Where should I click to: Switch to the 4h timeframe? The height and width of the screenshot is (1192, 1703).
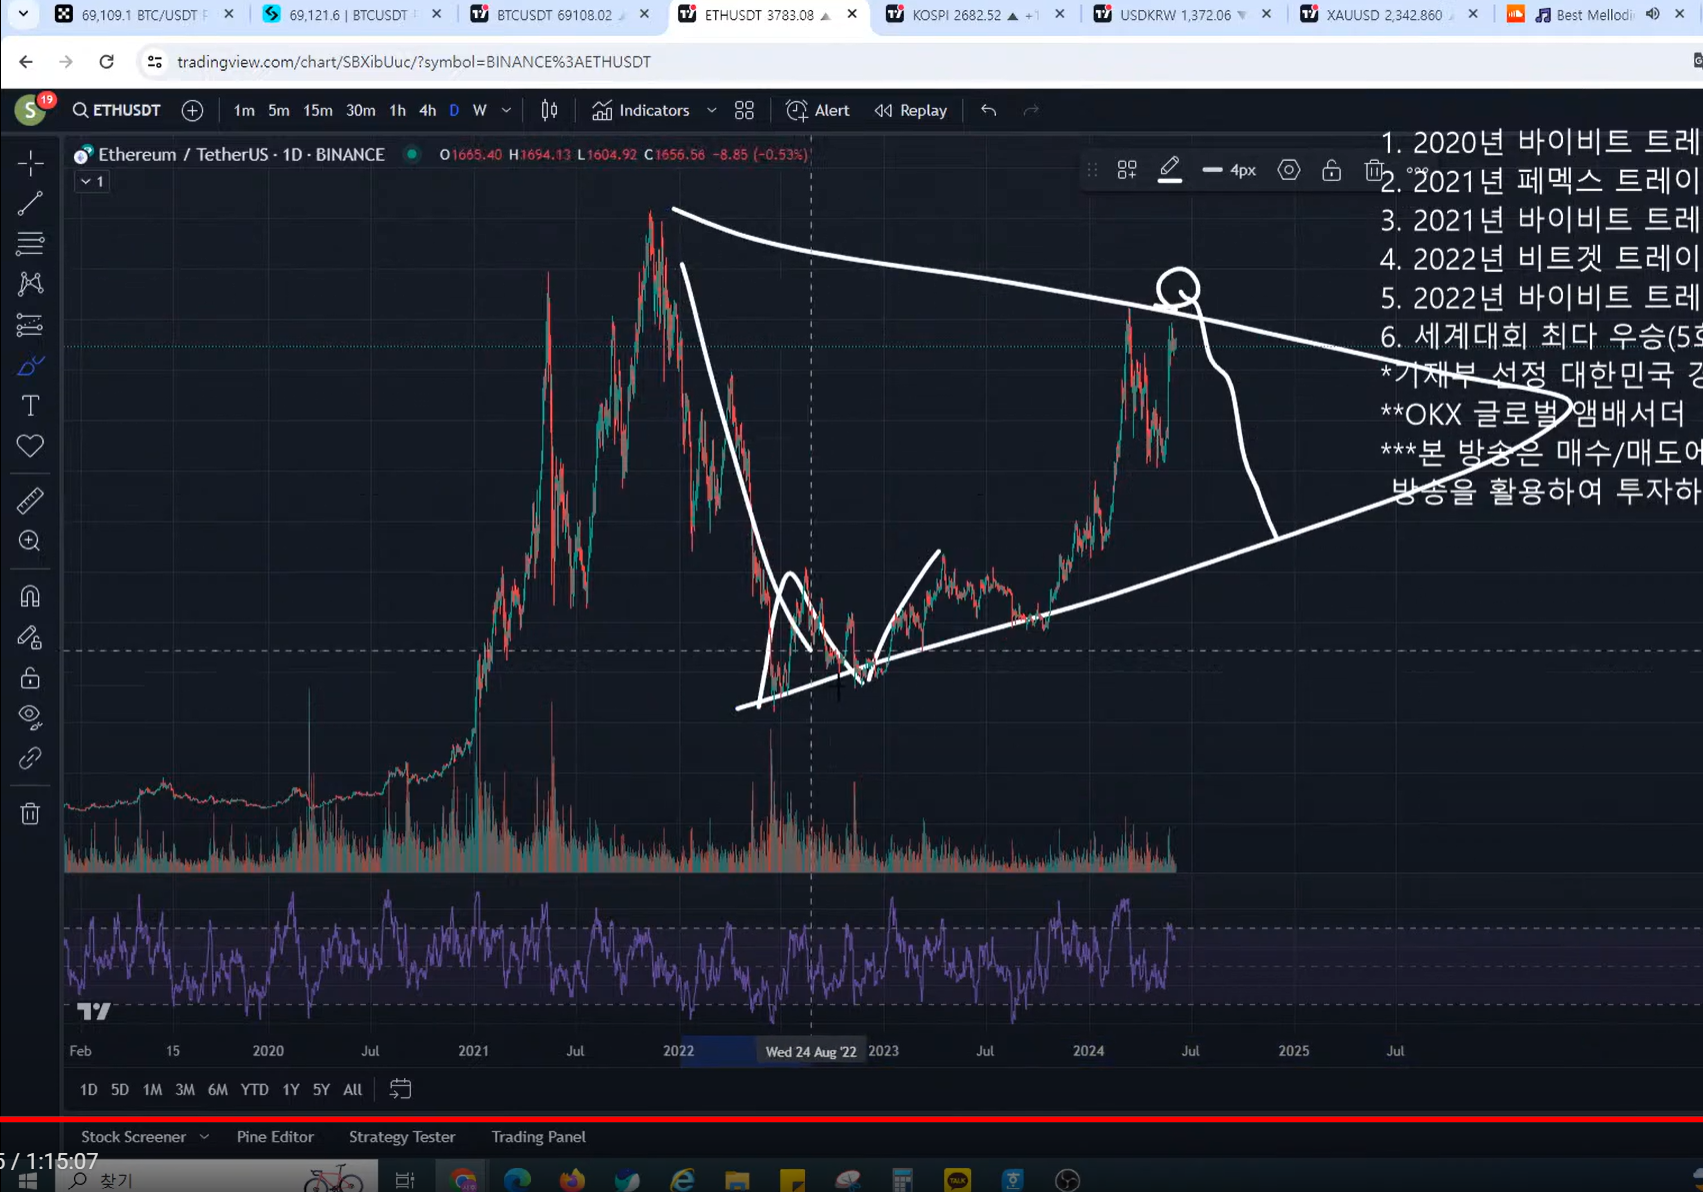pos(427,110)
